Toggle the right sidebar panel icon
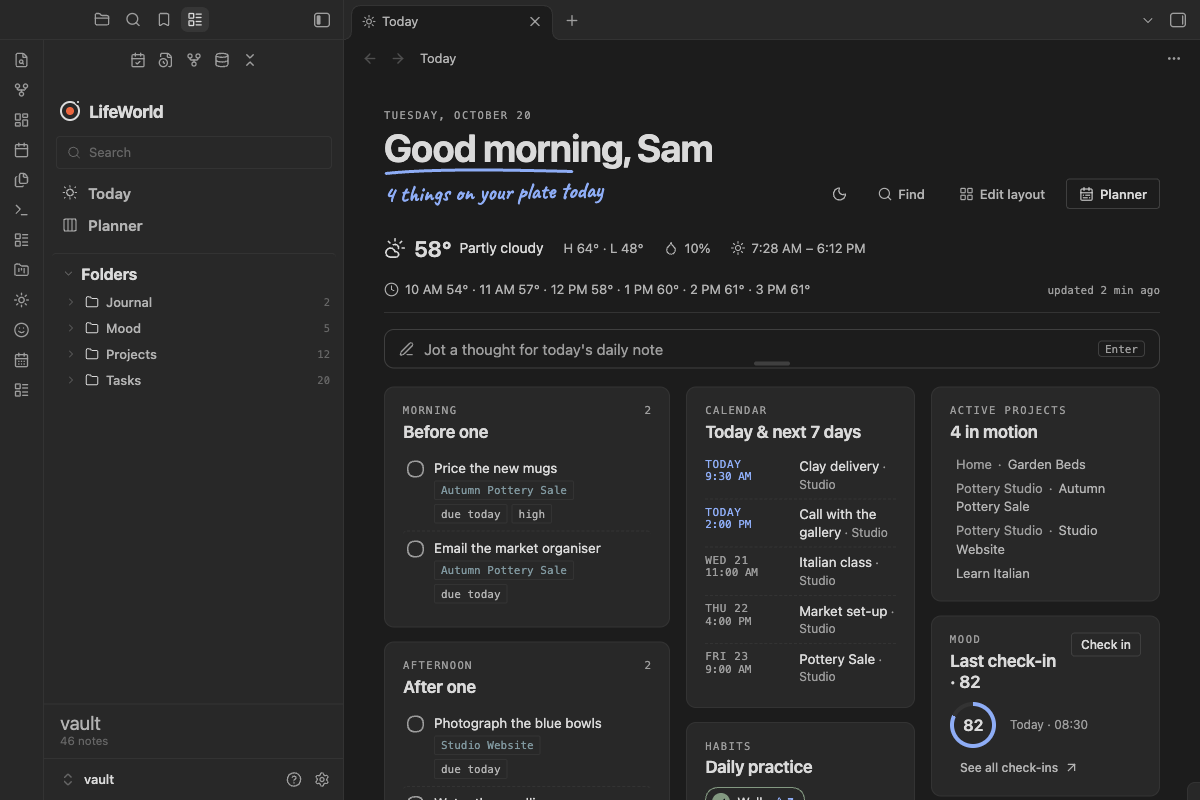 [1178, 20]
